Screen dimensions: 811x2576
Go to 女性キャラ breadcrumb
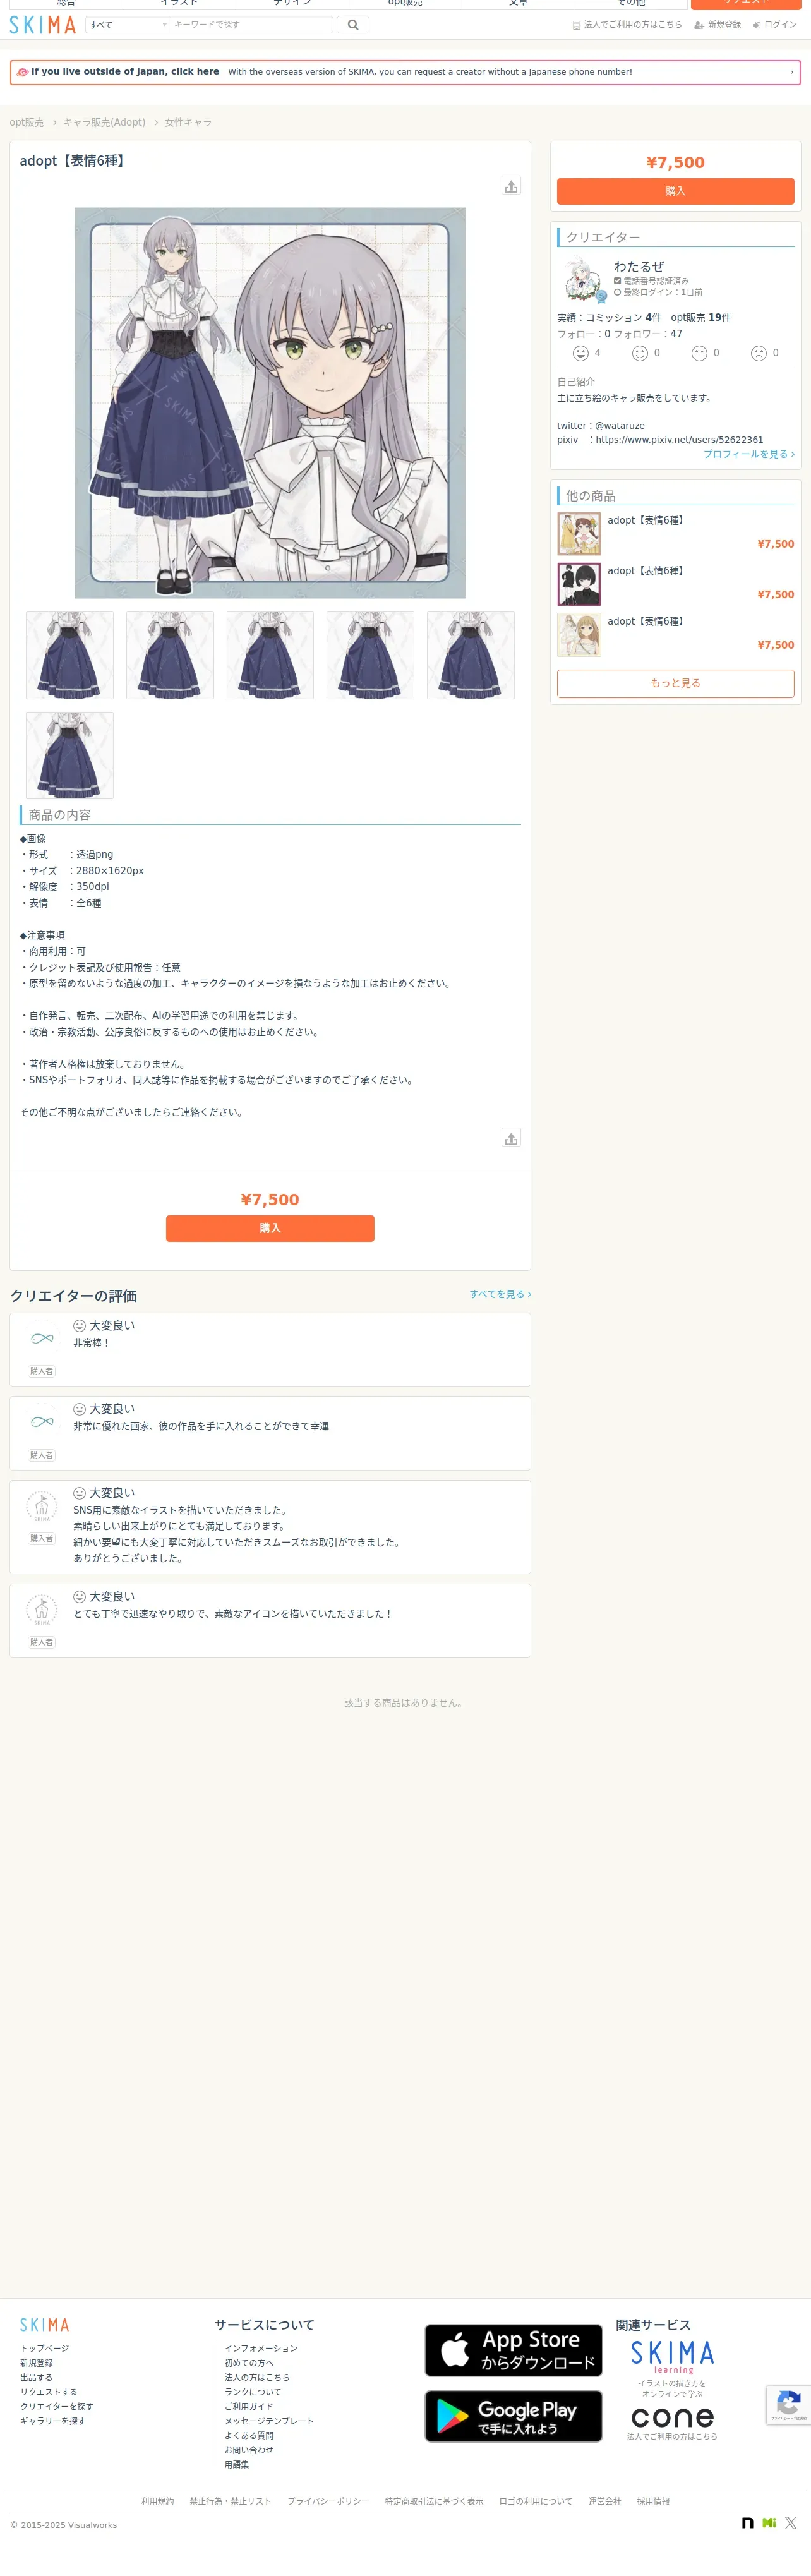pyautogui.click(x=188, y=122)
